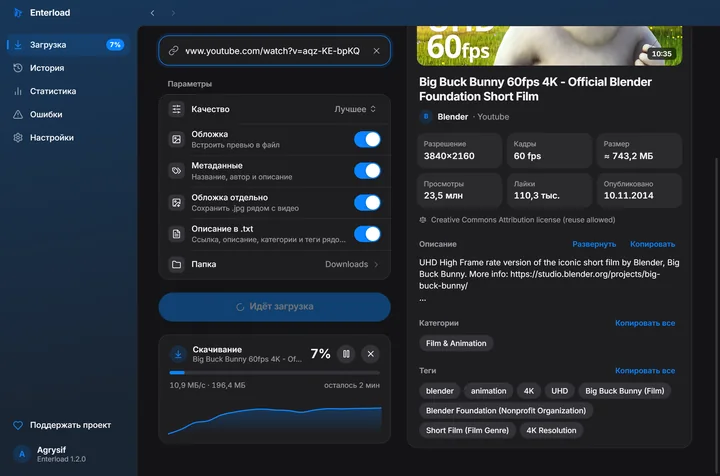This screenshot has height=476, width=720.
Task: Focus the YouTube URL input field
Action: (x=273, y=51)
